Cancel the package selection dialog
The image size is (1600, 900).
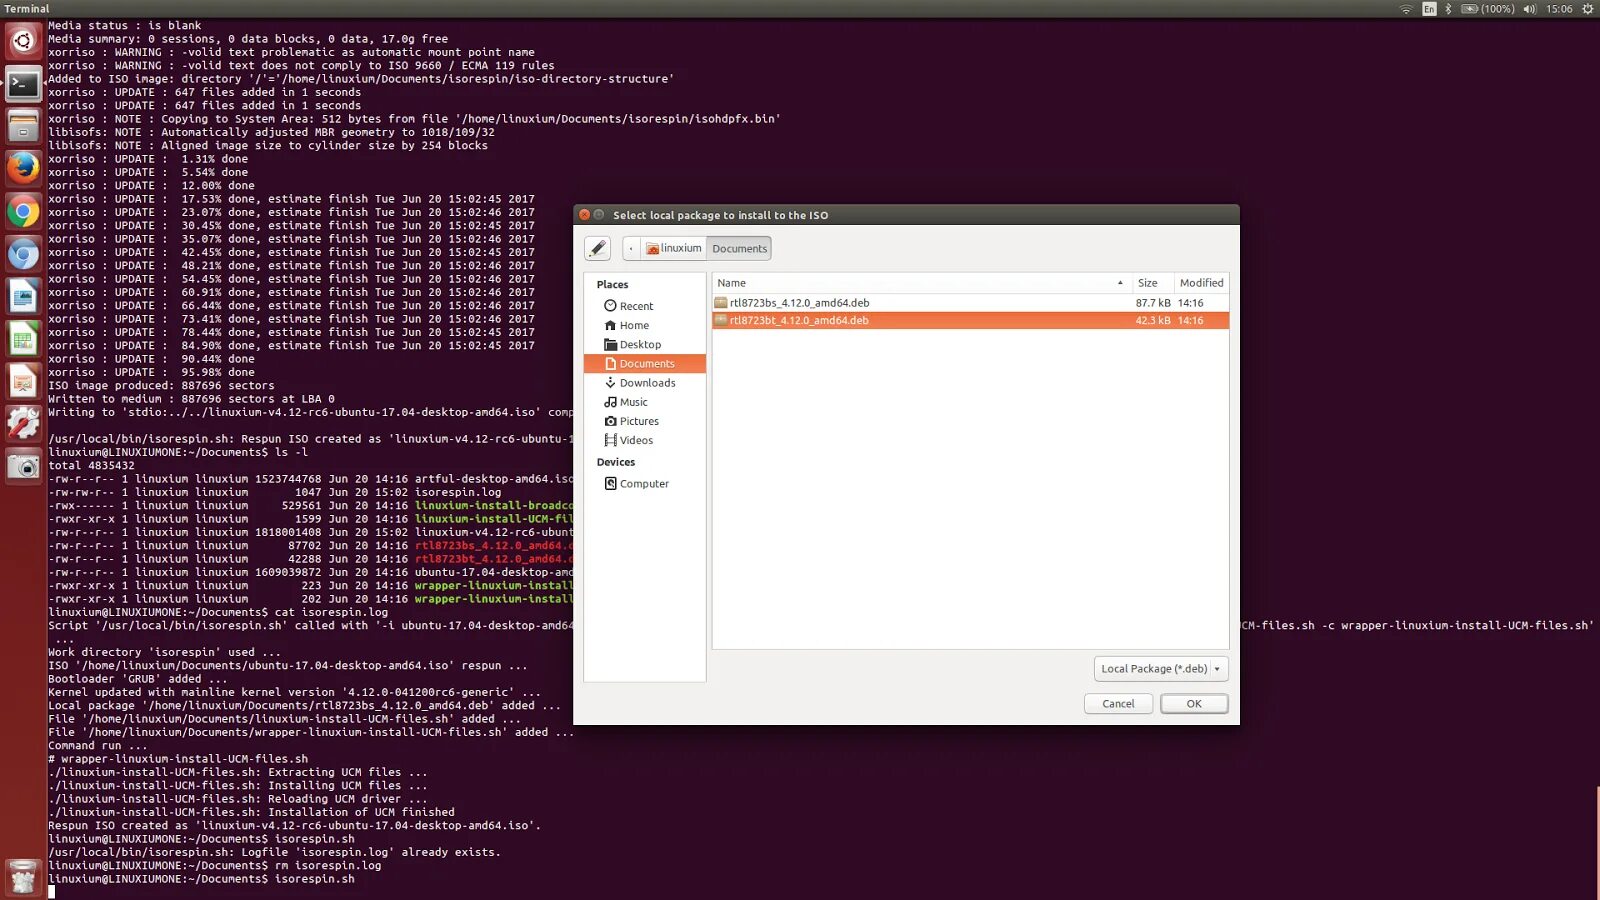pos(1118,703)
